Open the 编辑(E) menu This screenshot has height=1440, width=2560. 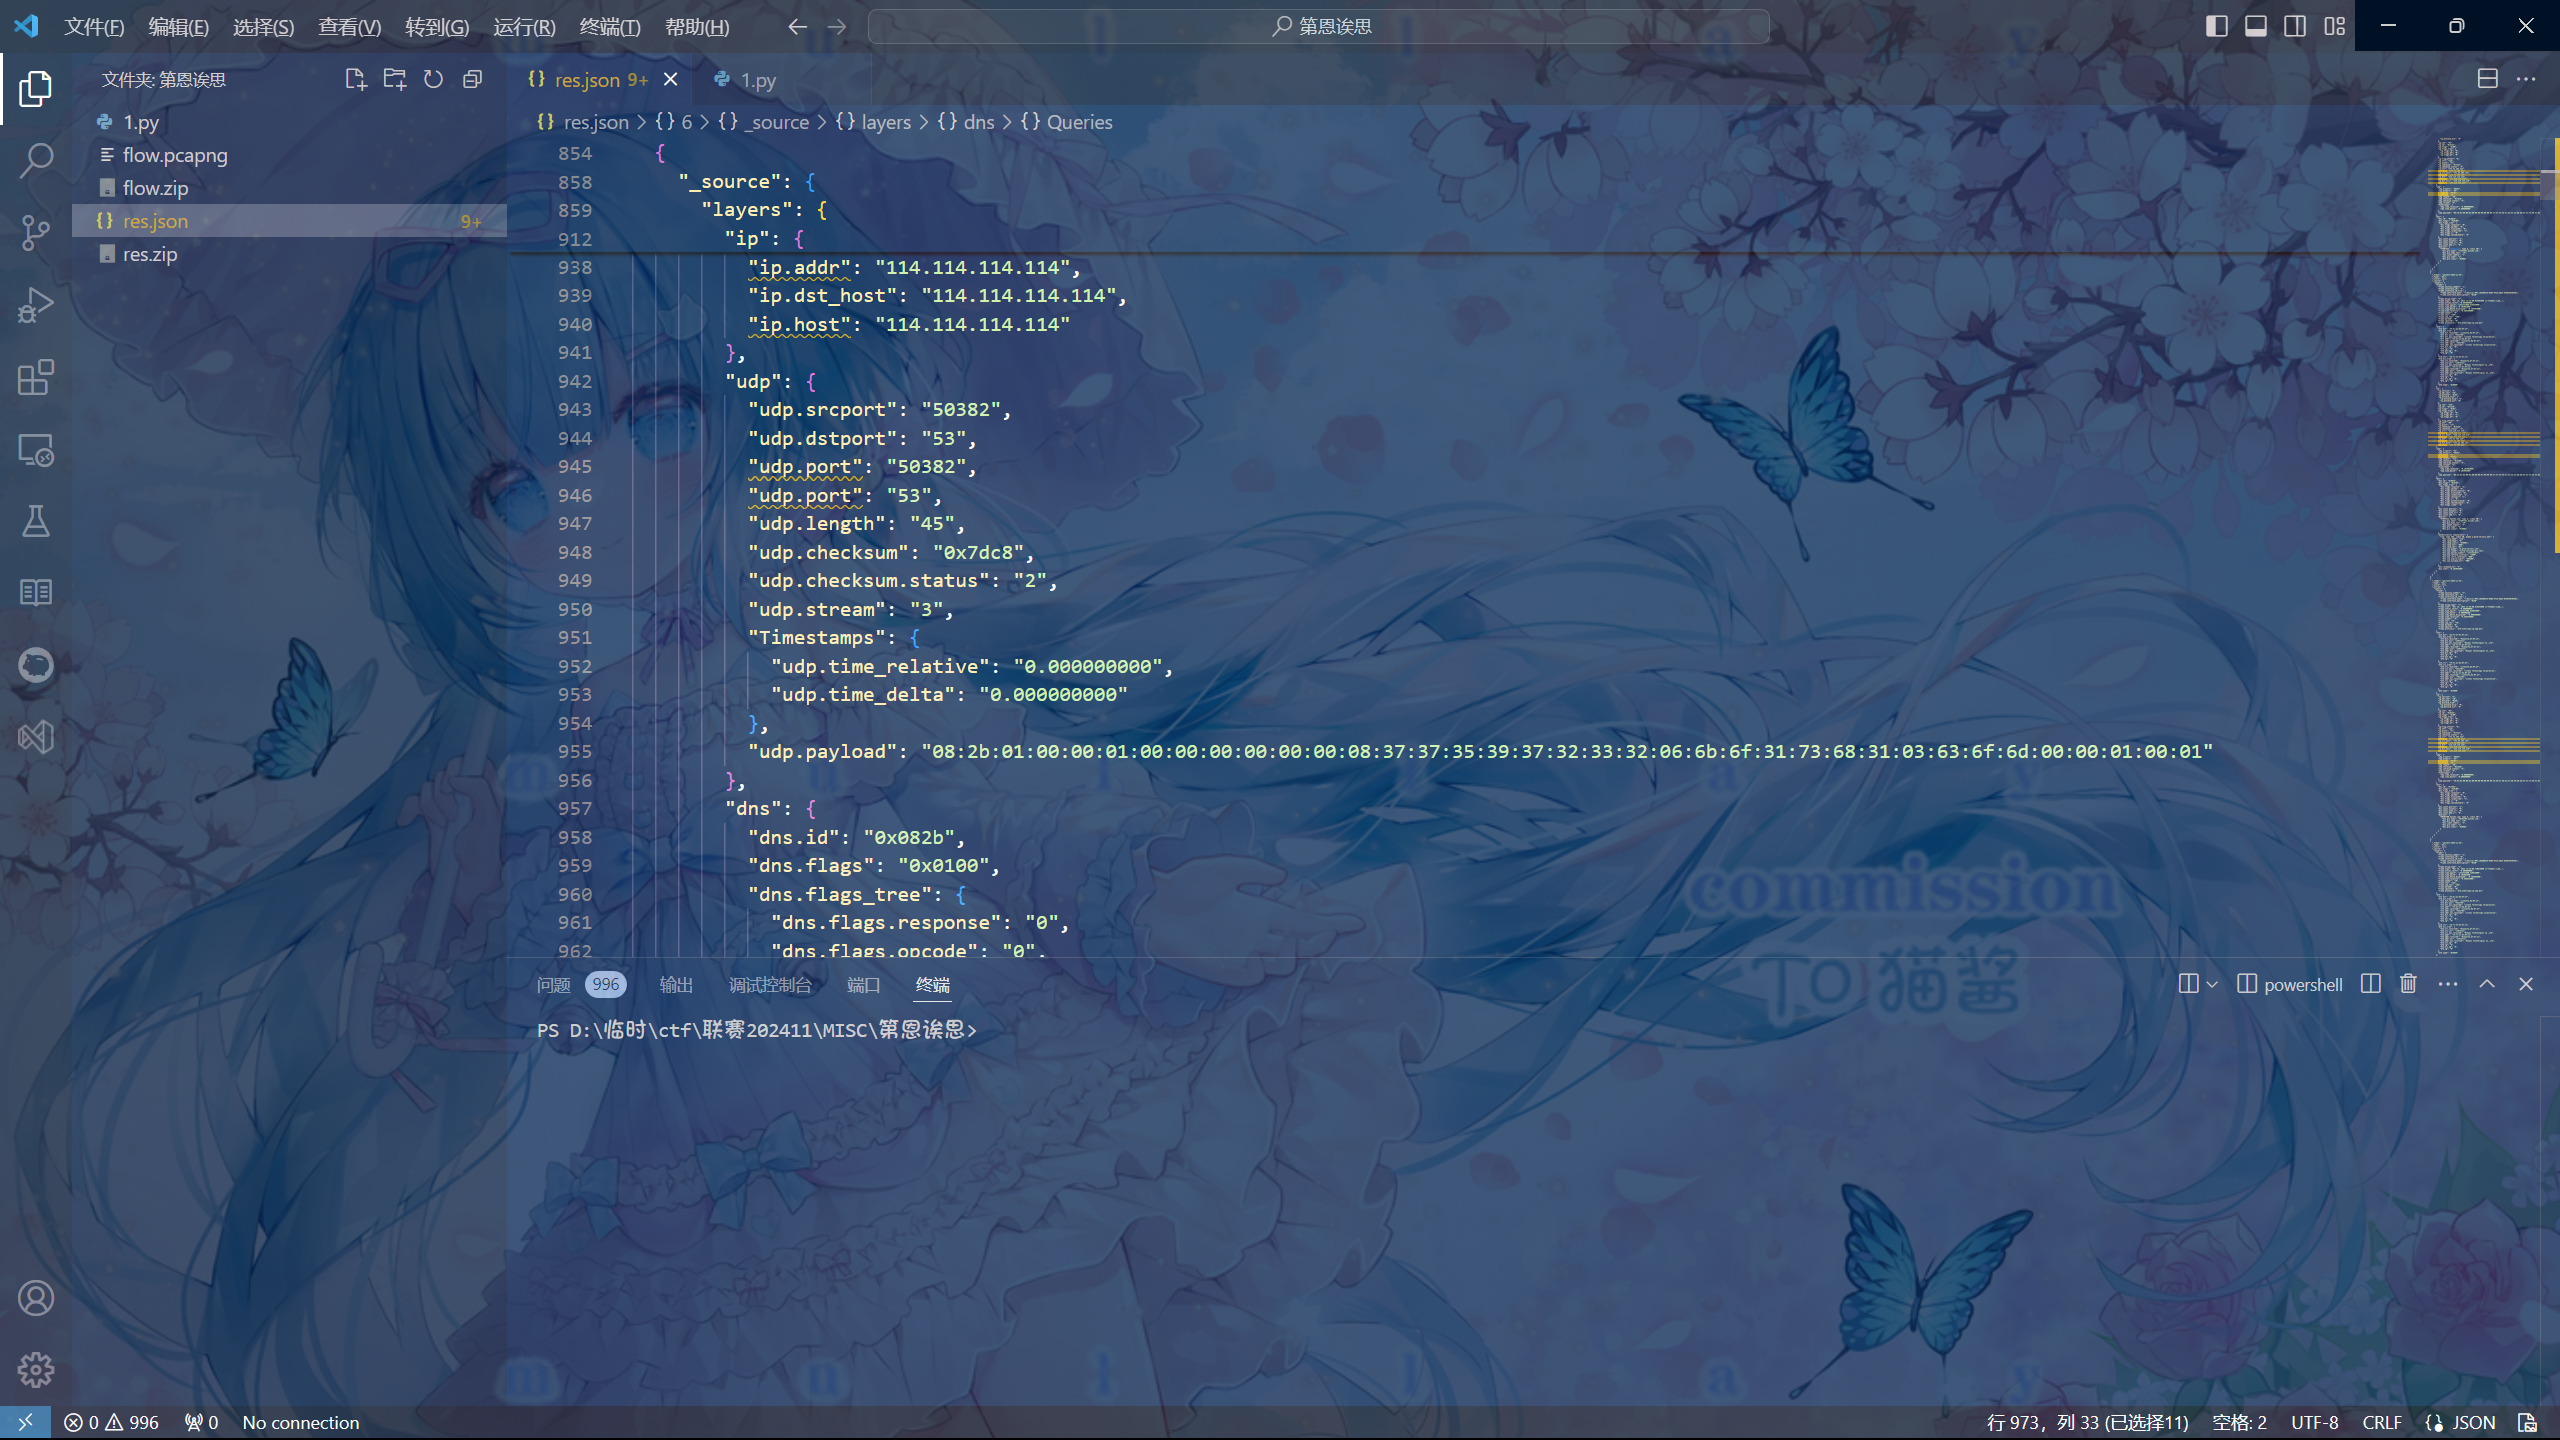[179, 27]
